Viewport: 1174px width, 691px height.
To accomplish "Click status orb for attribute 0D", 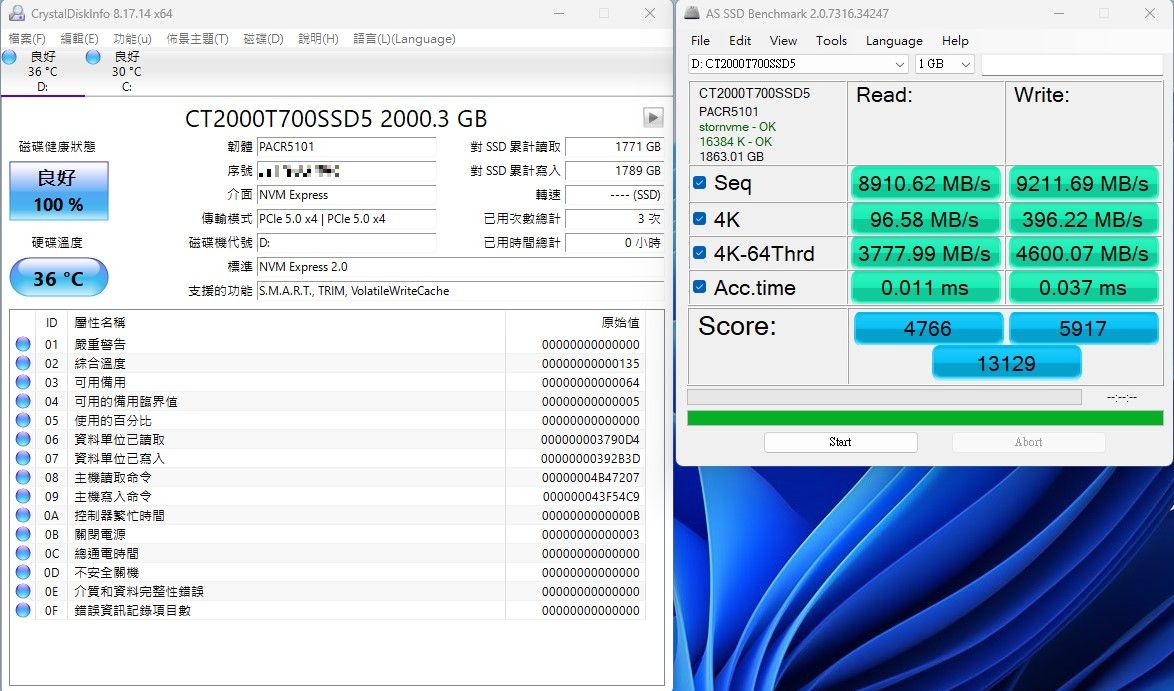I will click(23, 572).
